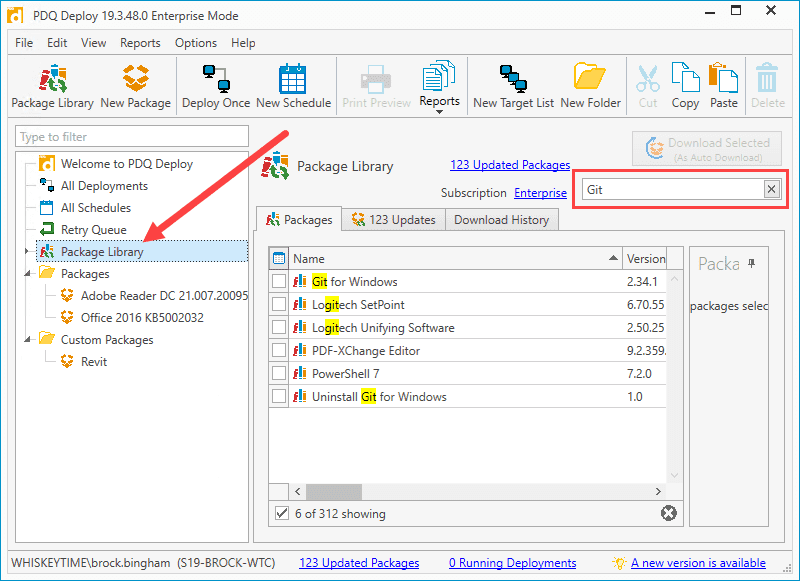This screenshot has width=800, height=581.
Task: Click A new version is available link
Action: point(698,563)
